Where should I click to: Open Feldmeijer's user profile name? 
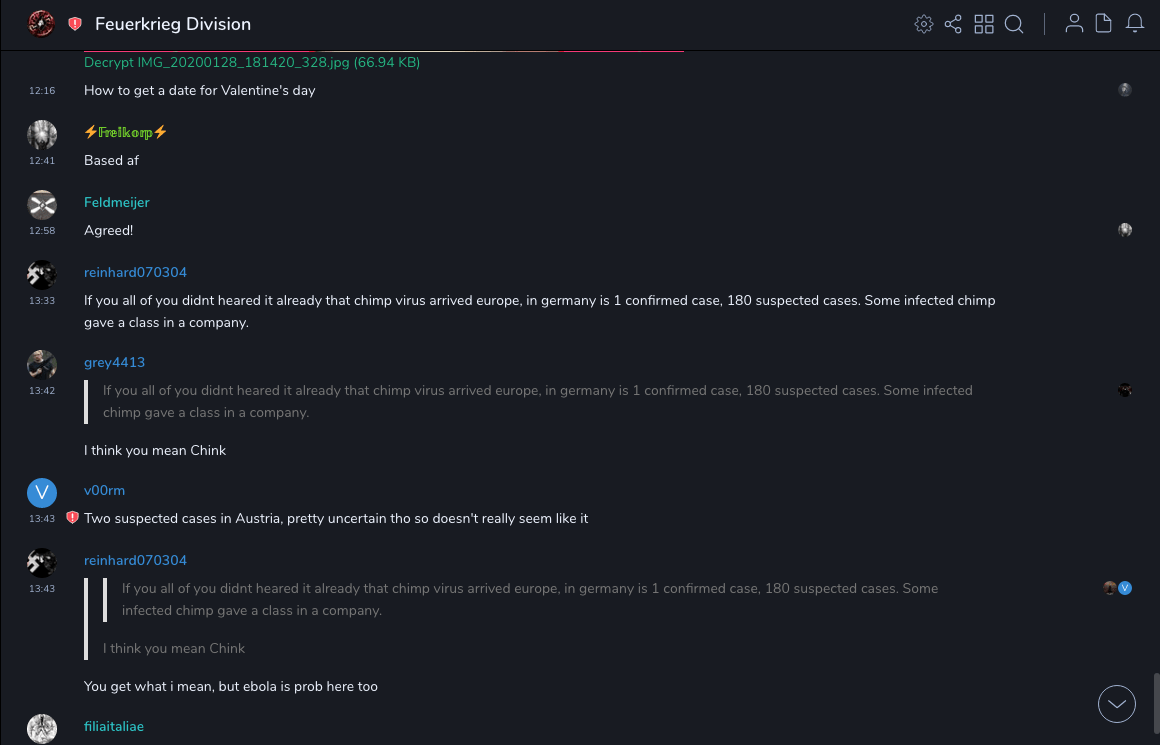(116, 202)
